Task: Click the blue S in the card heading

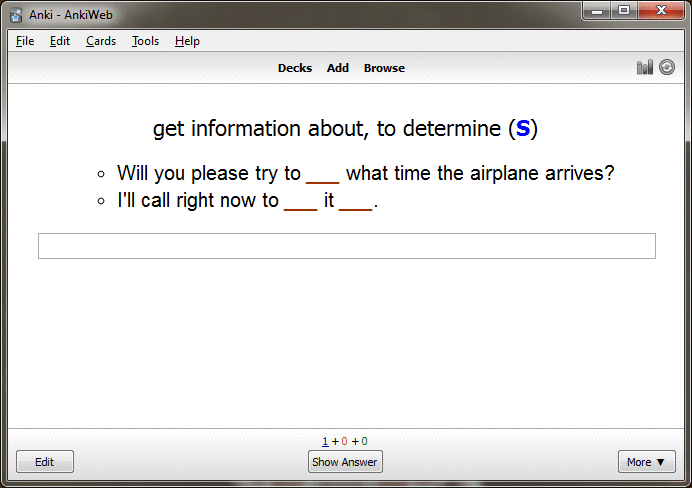Action: click(523, 129)
